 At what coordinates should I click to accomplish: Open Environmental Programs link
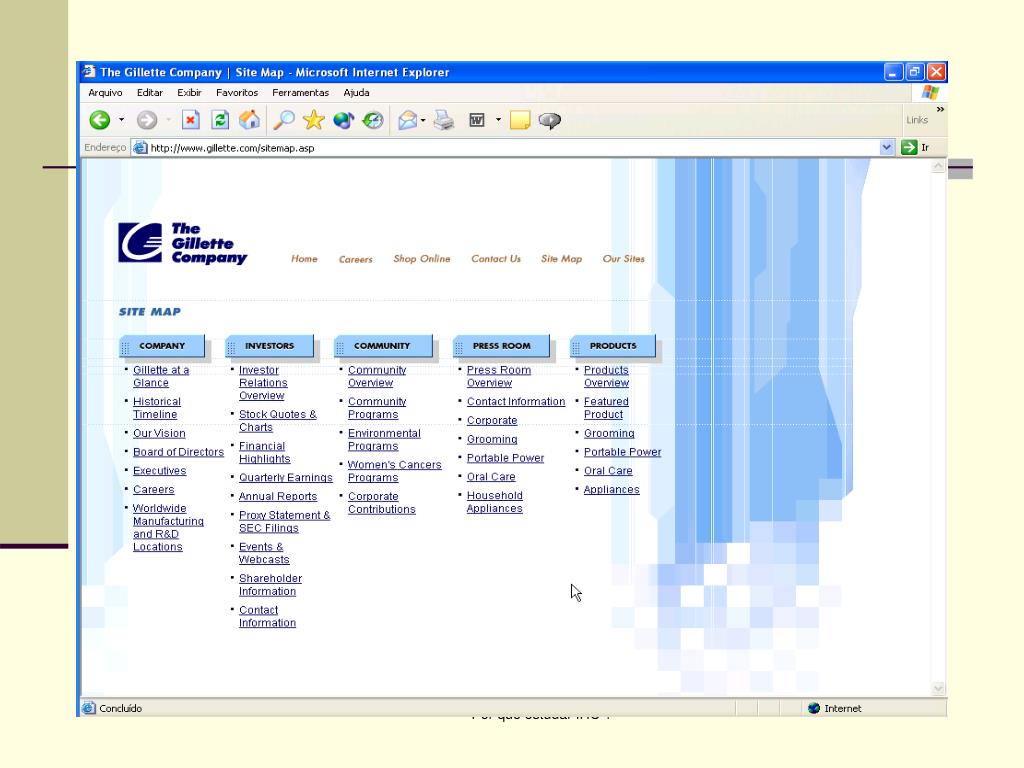384,440
